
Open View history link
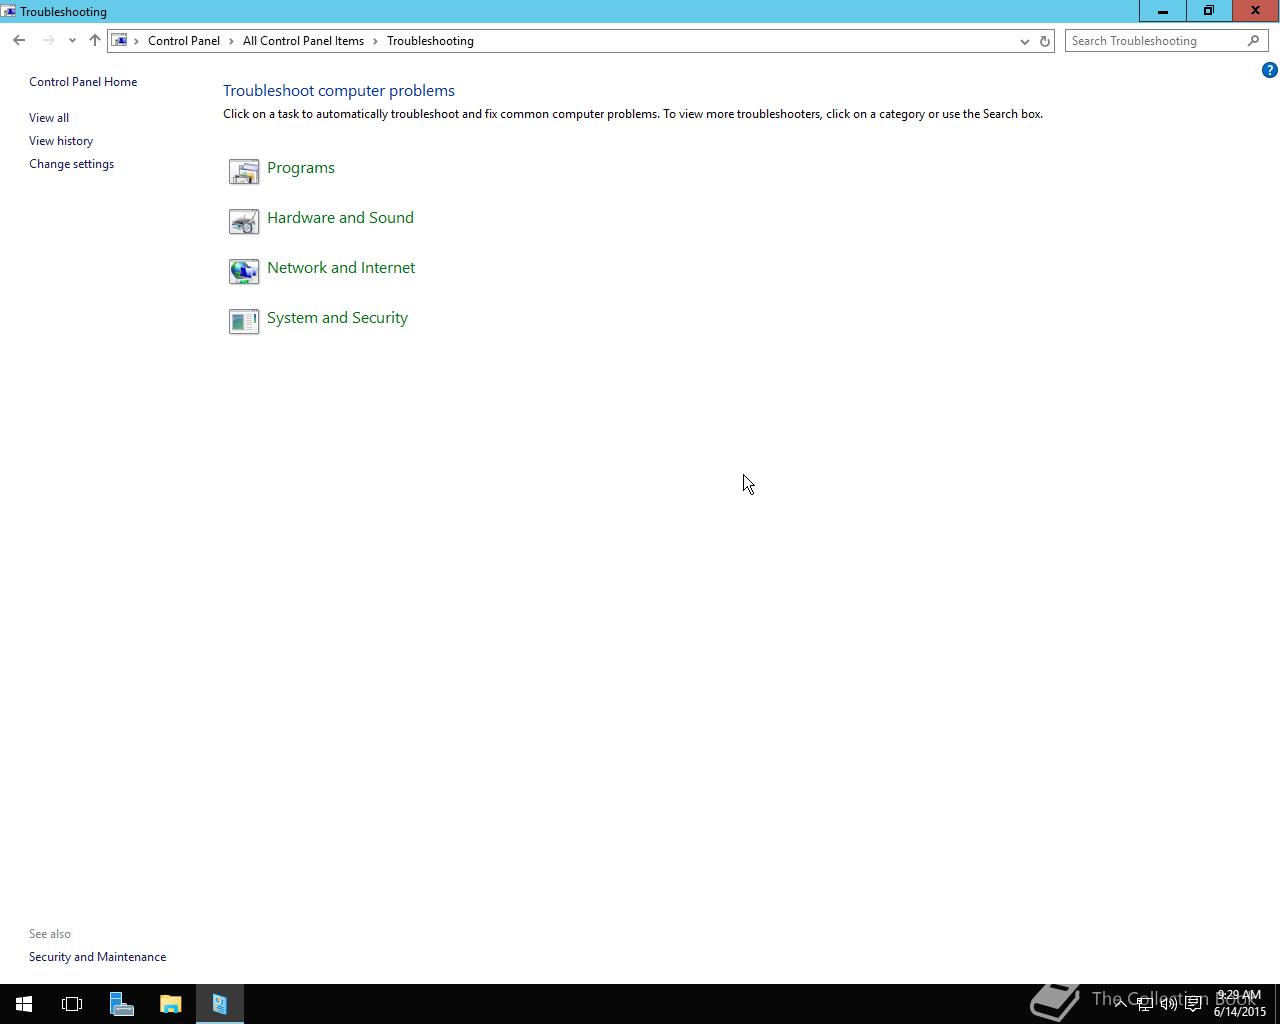click(61, 141)
